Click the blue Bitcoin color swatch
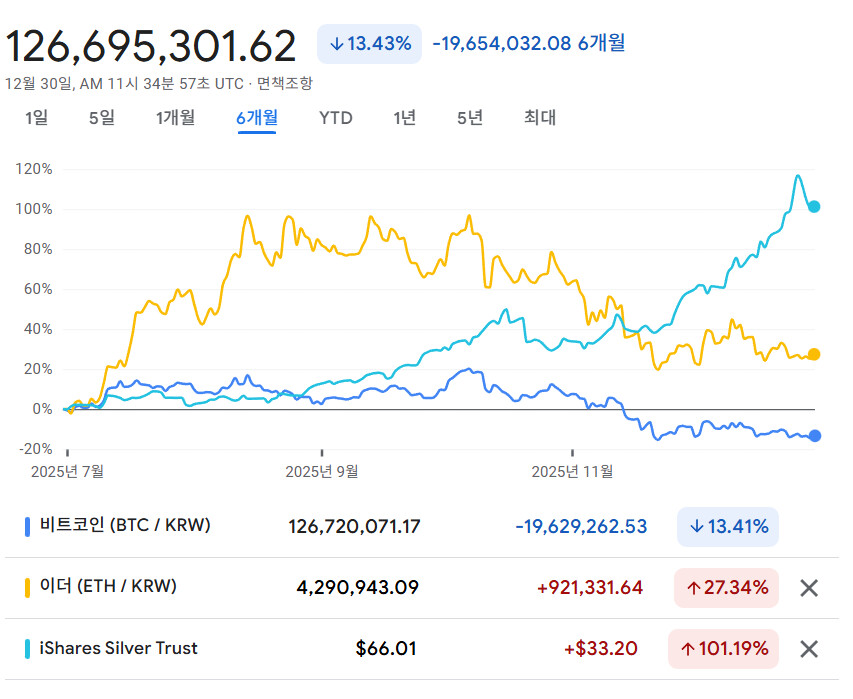The width and height of the screenshot is (853, 699). pos(27,527)
